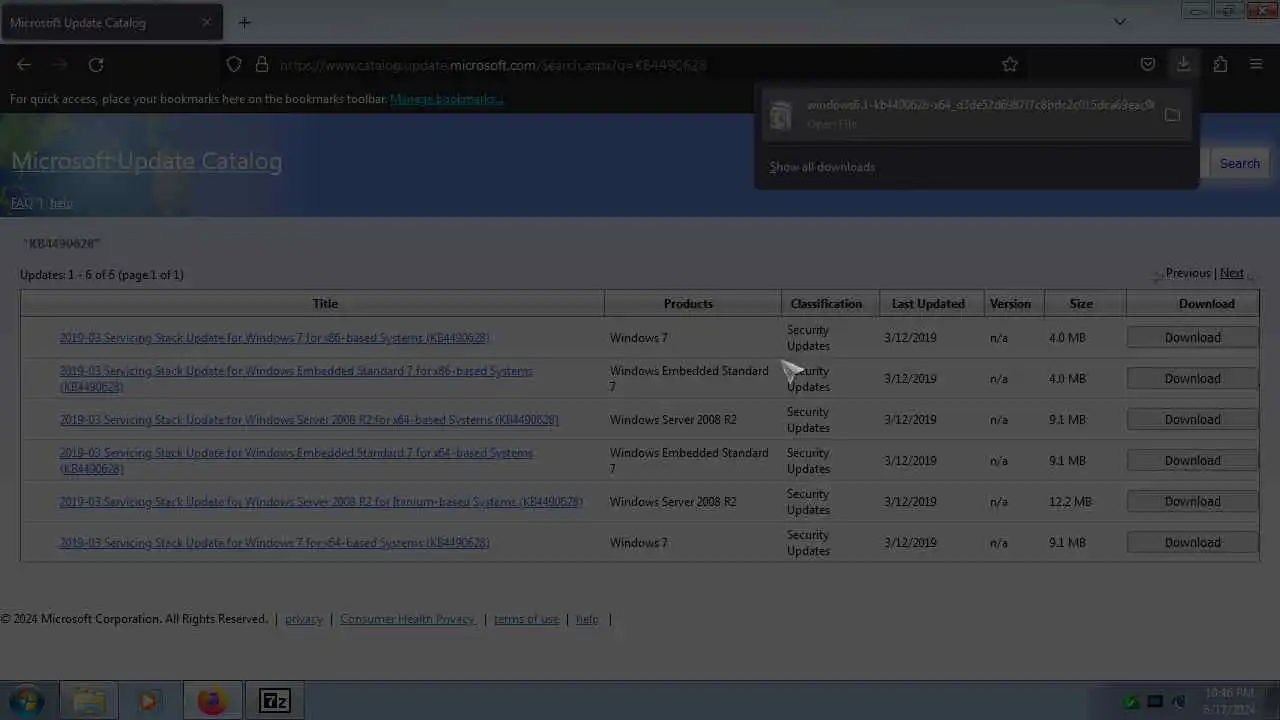Open 7-Zip from the taskbar
1280x720 pixels.
click(x=274, y=701)
